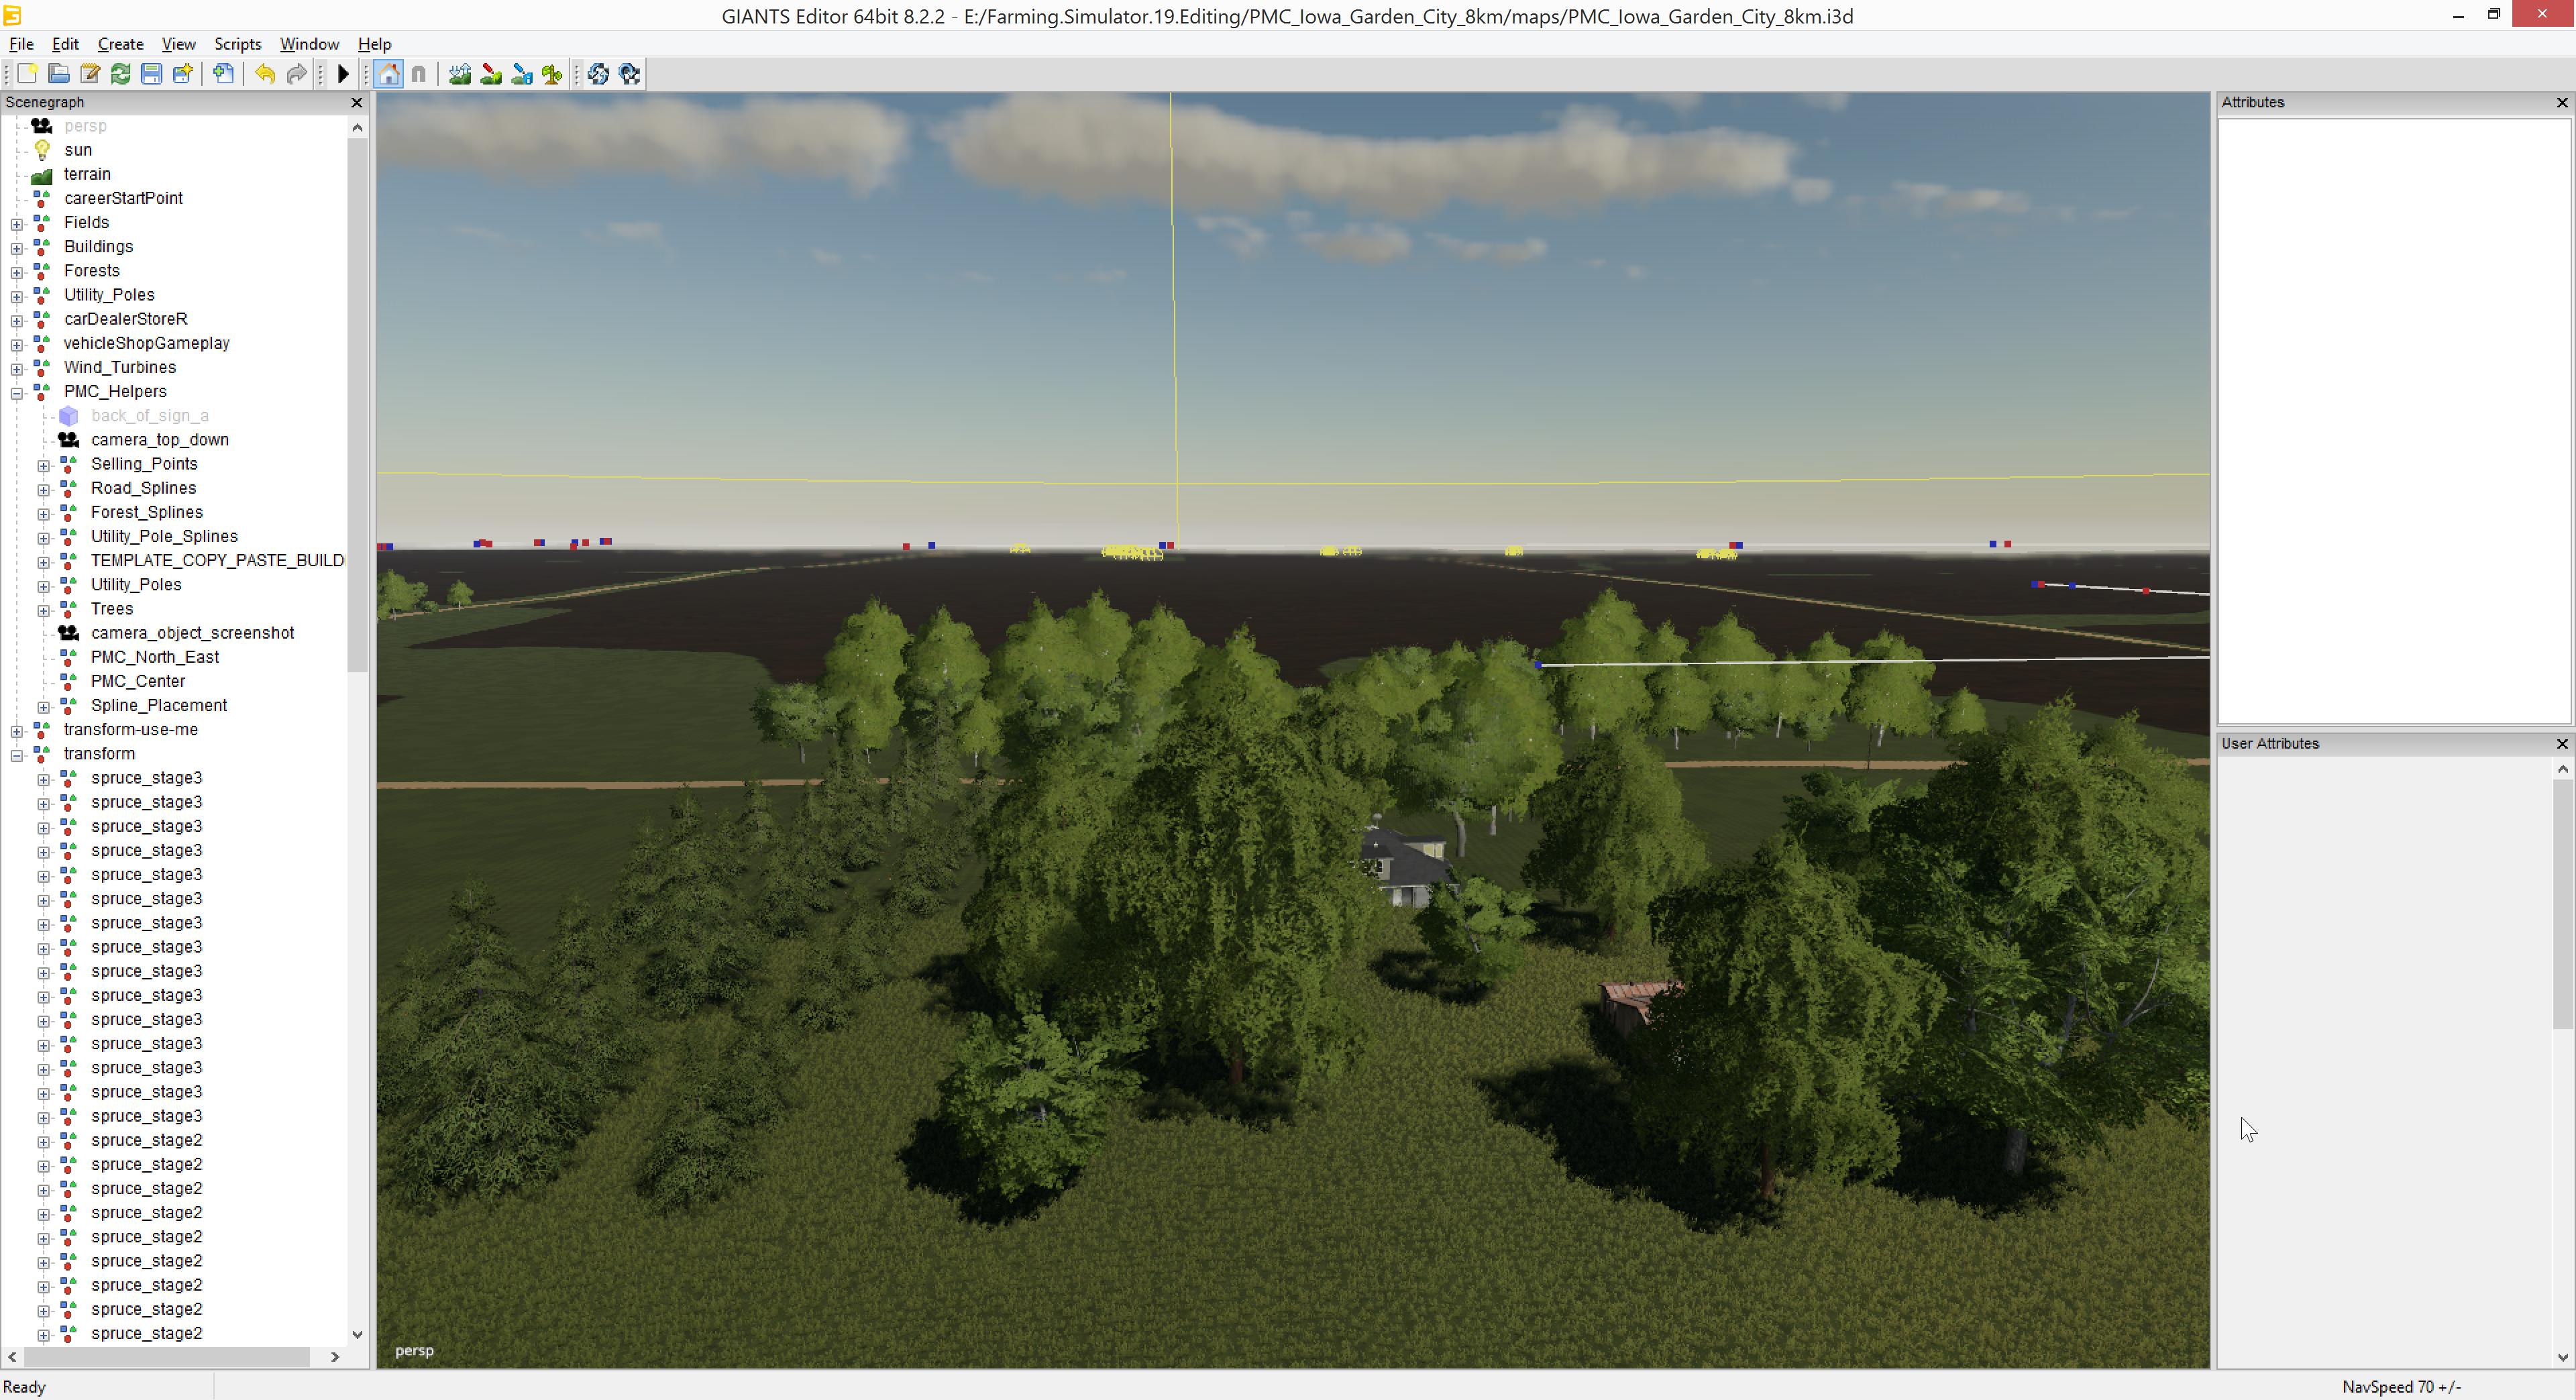Select TEMPLATE_COPY_PASTE_BUILD tree item
The image size is (2576, 1400).
click(x=217, y=560)
